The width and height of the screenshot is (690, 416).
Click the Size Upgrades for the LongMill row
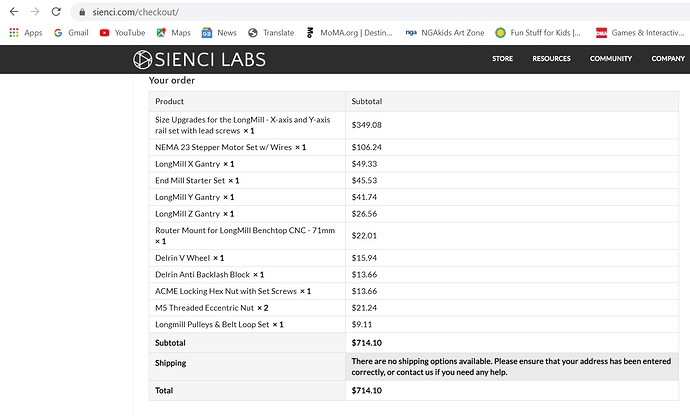click(x=414, y=125)
